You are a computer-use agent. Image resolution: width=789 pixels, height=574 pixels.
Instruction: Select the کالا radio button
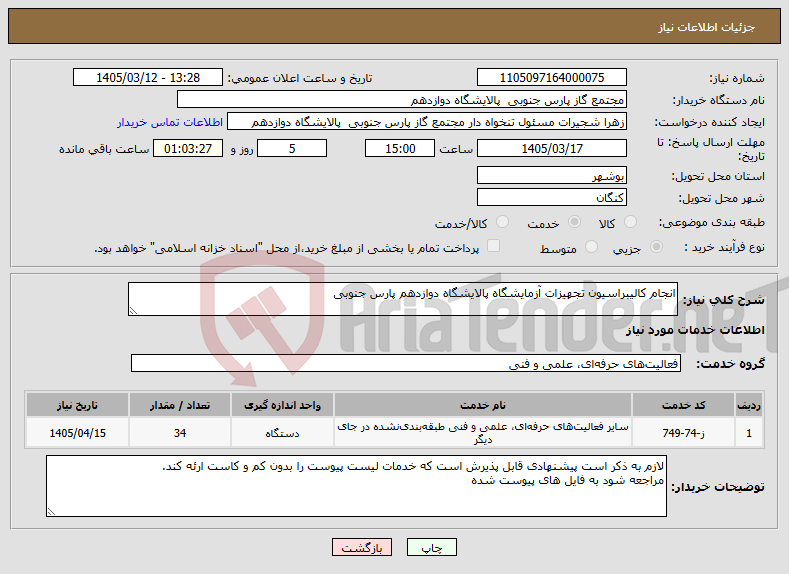point(630,222)
